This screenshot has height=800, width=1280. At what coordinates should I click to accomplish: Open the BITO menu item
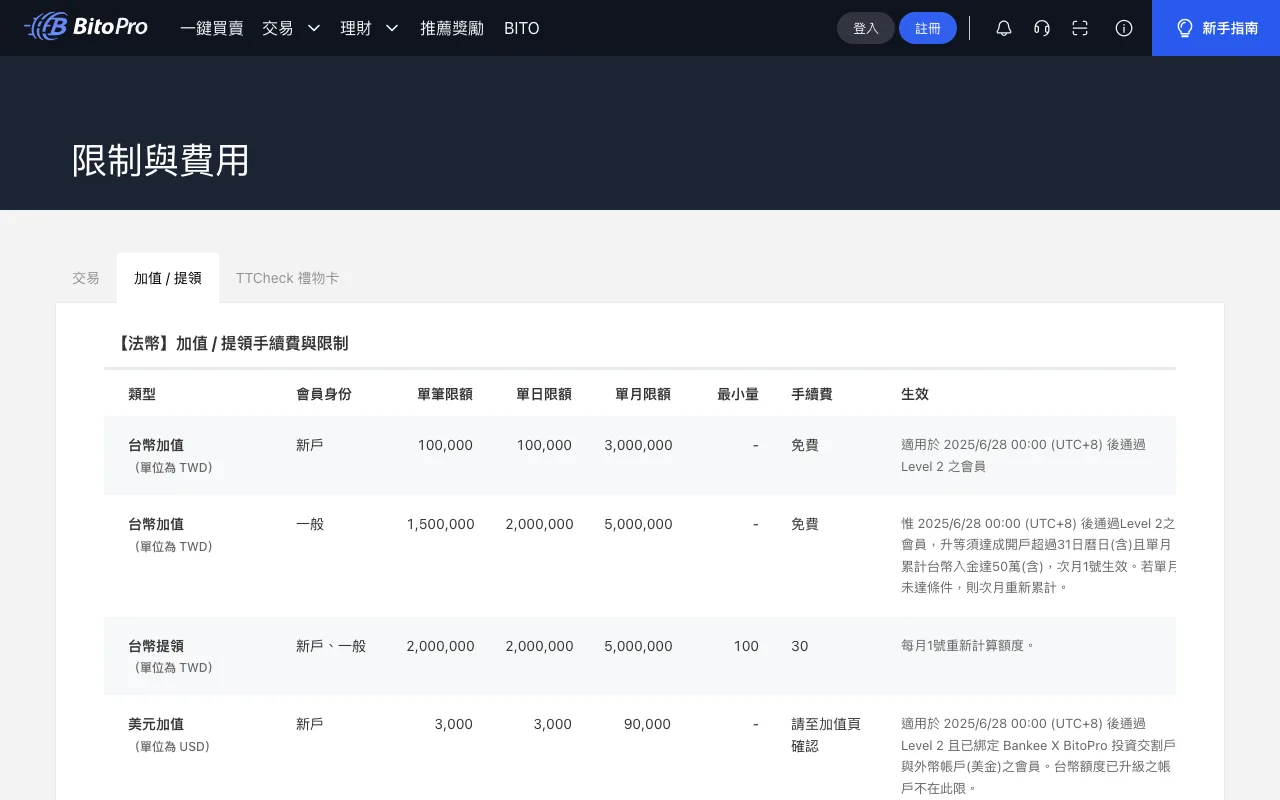click(x=522, y=28)
